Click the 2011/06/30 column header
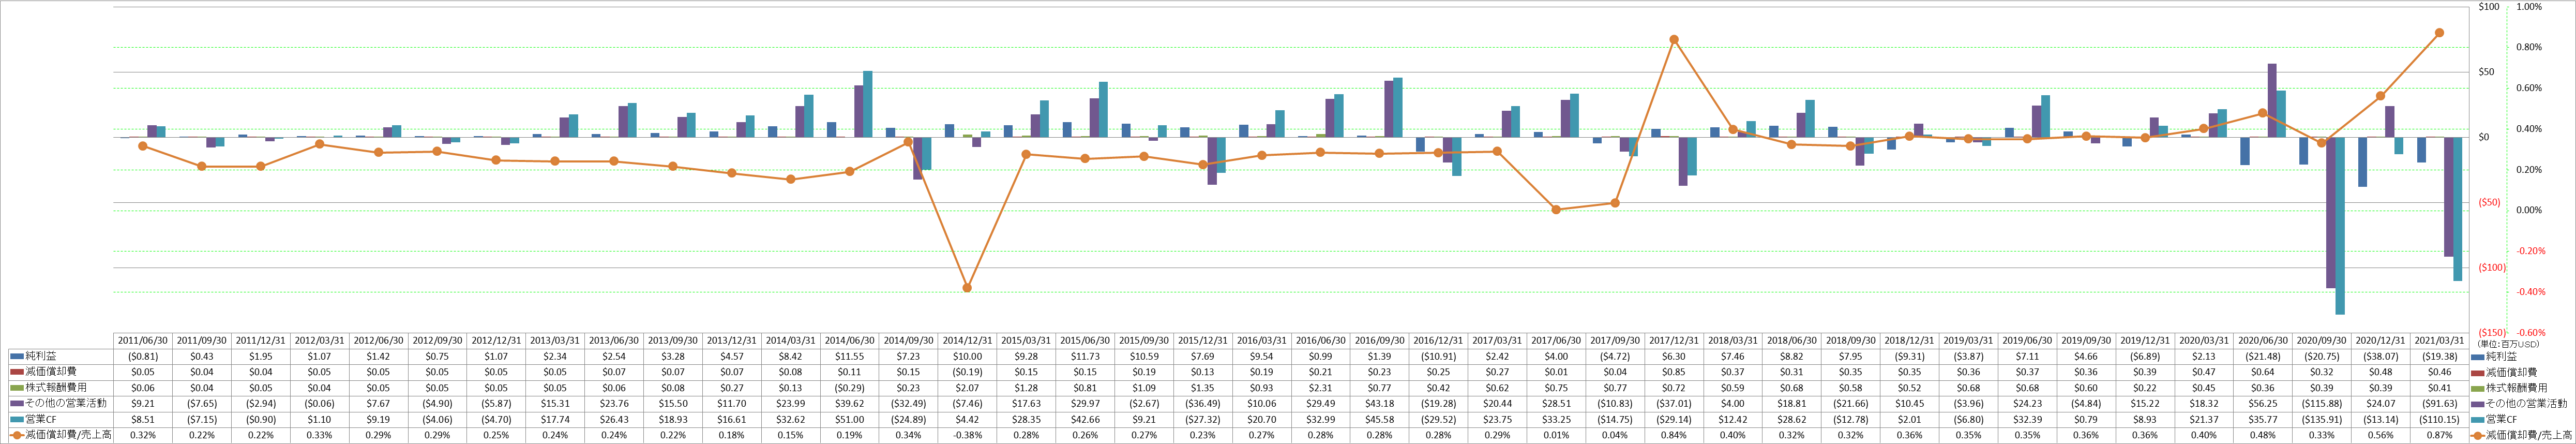The width and height of the screenshot is (2576, 444). (143, 340)
